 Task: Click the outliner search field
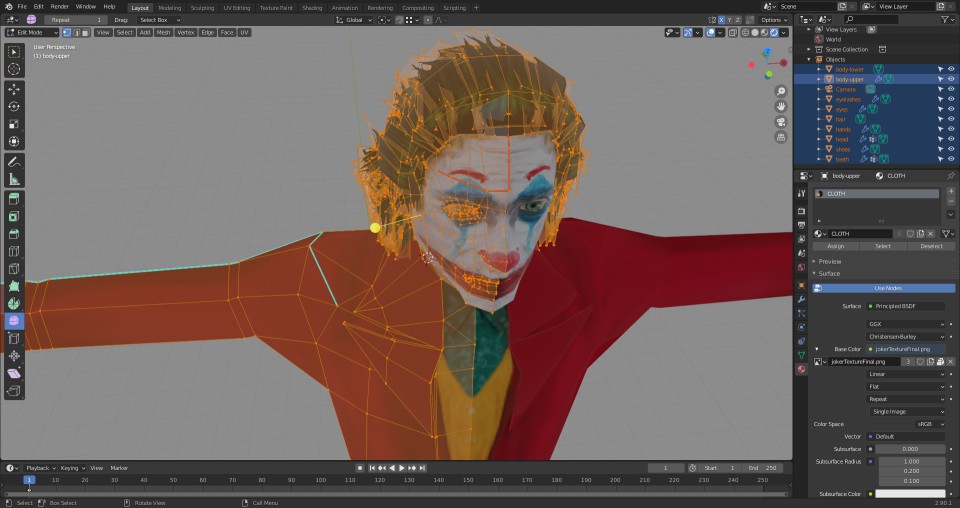pyautogui.click(x=871, y=20)
